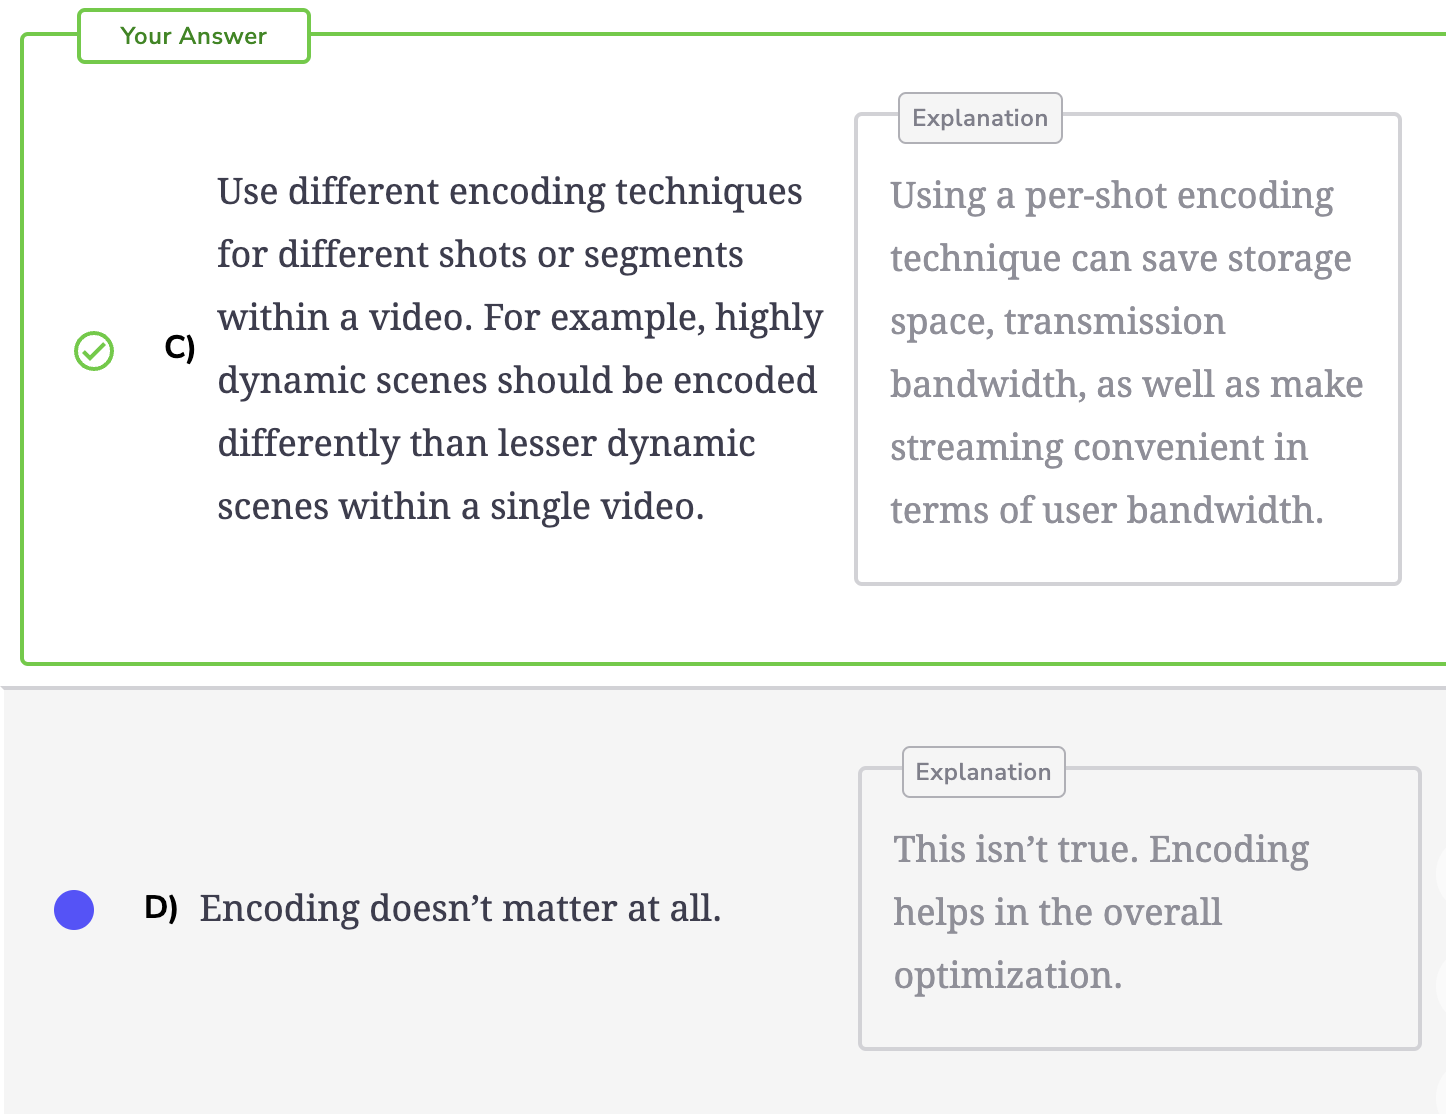Click the word "optimization." in option D's explanation
1446x1114 pixels.
tap(1008, 975)
